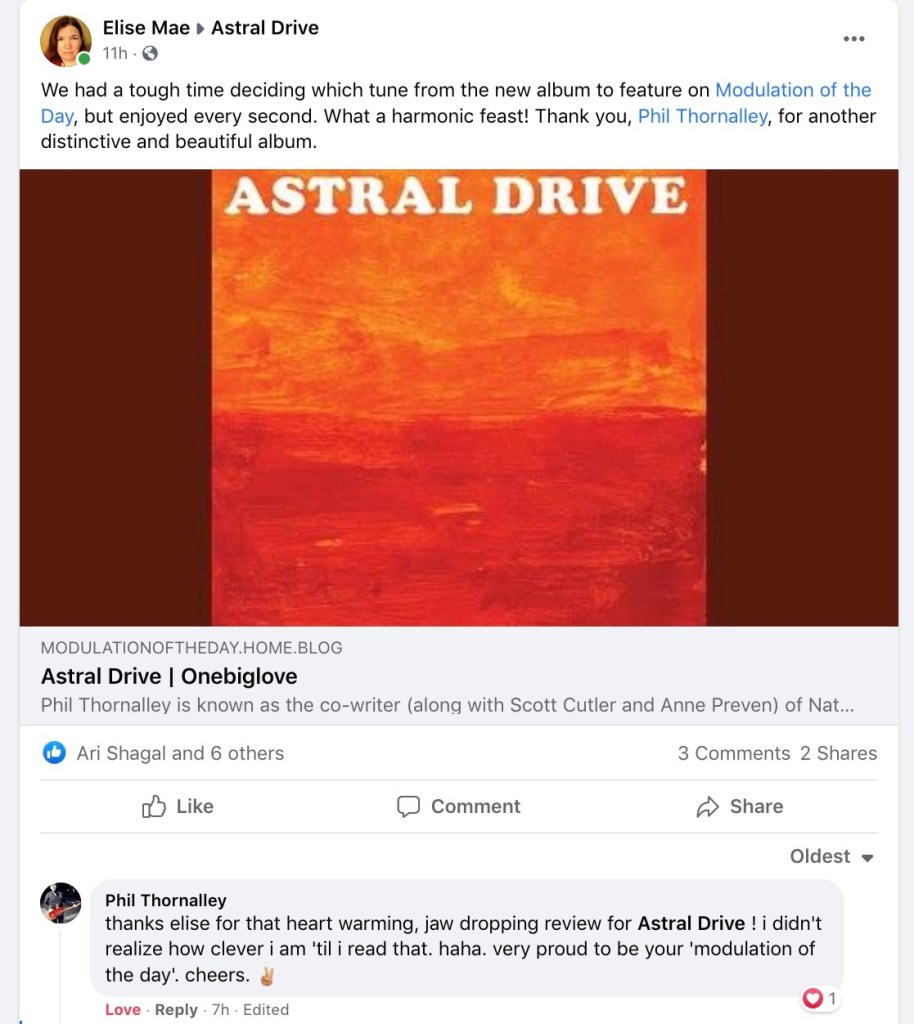Click the thumbs-up Like button
This screenshot has height=1024, width=914.
pyautogui.click(x=178, y=807)
